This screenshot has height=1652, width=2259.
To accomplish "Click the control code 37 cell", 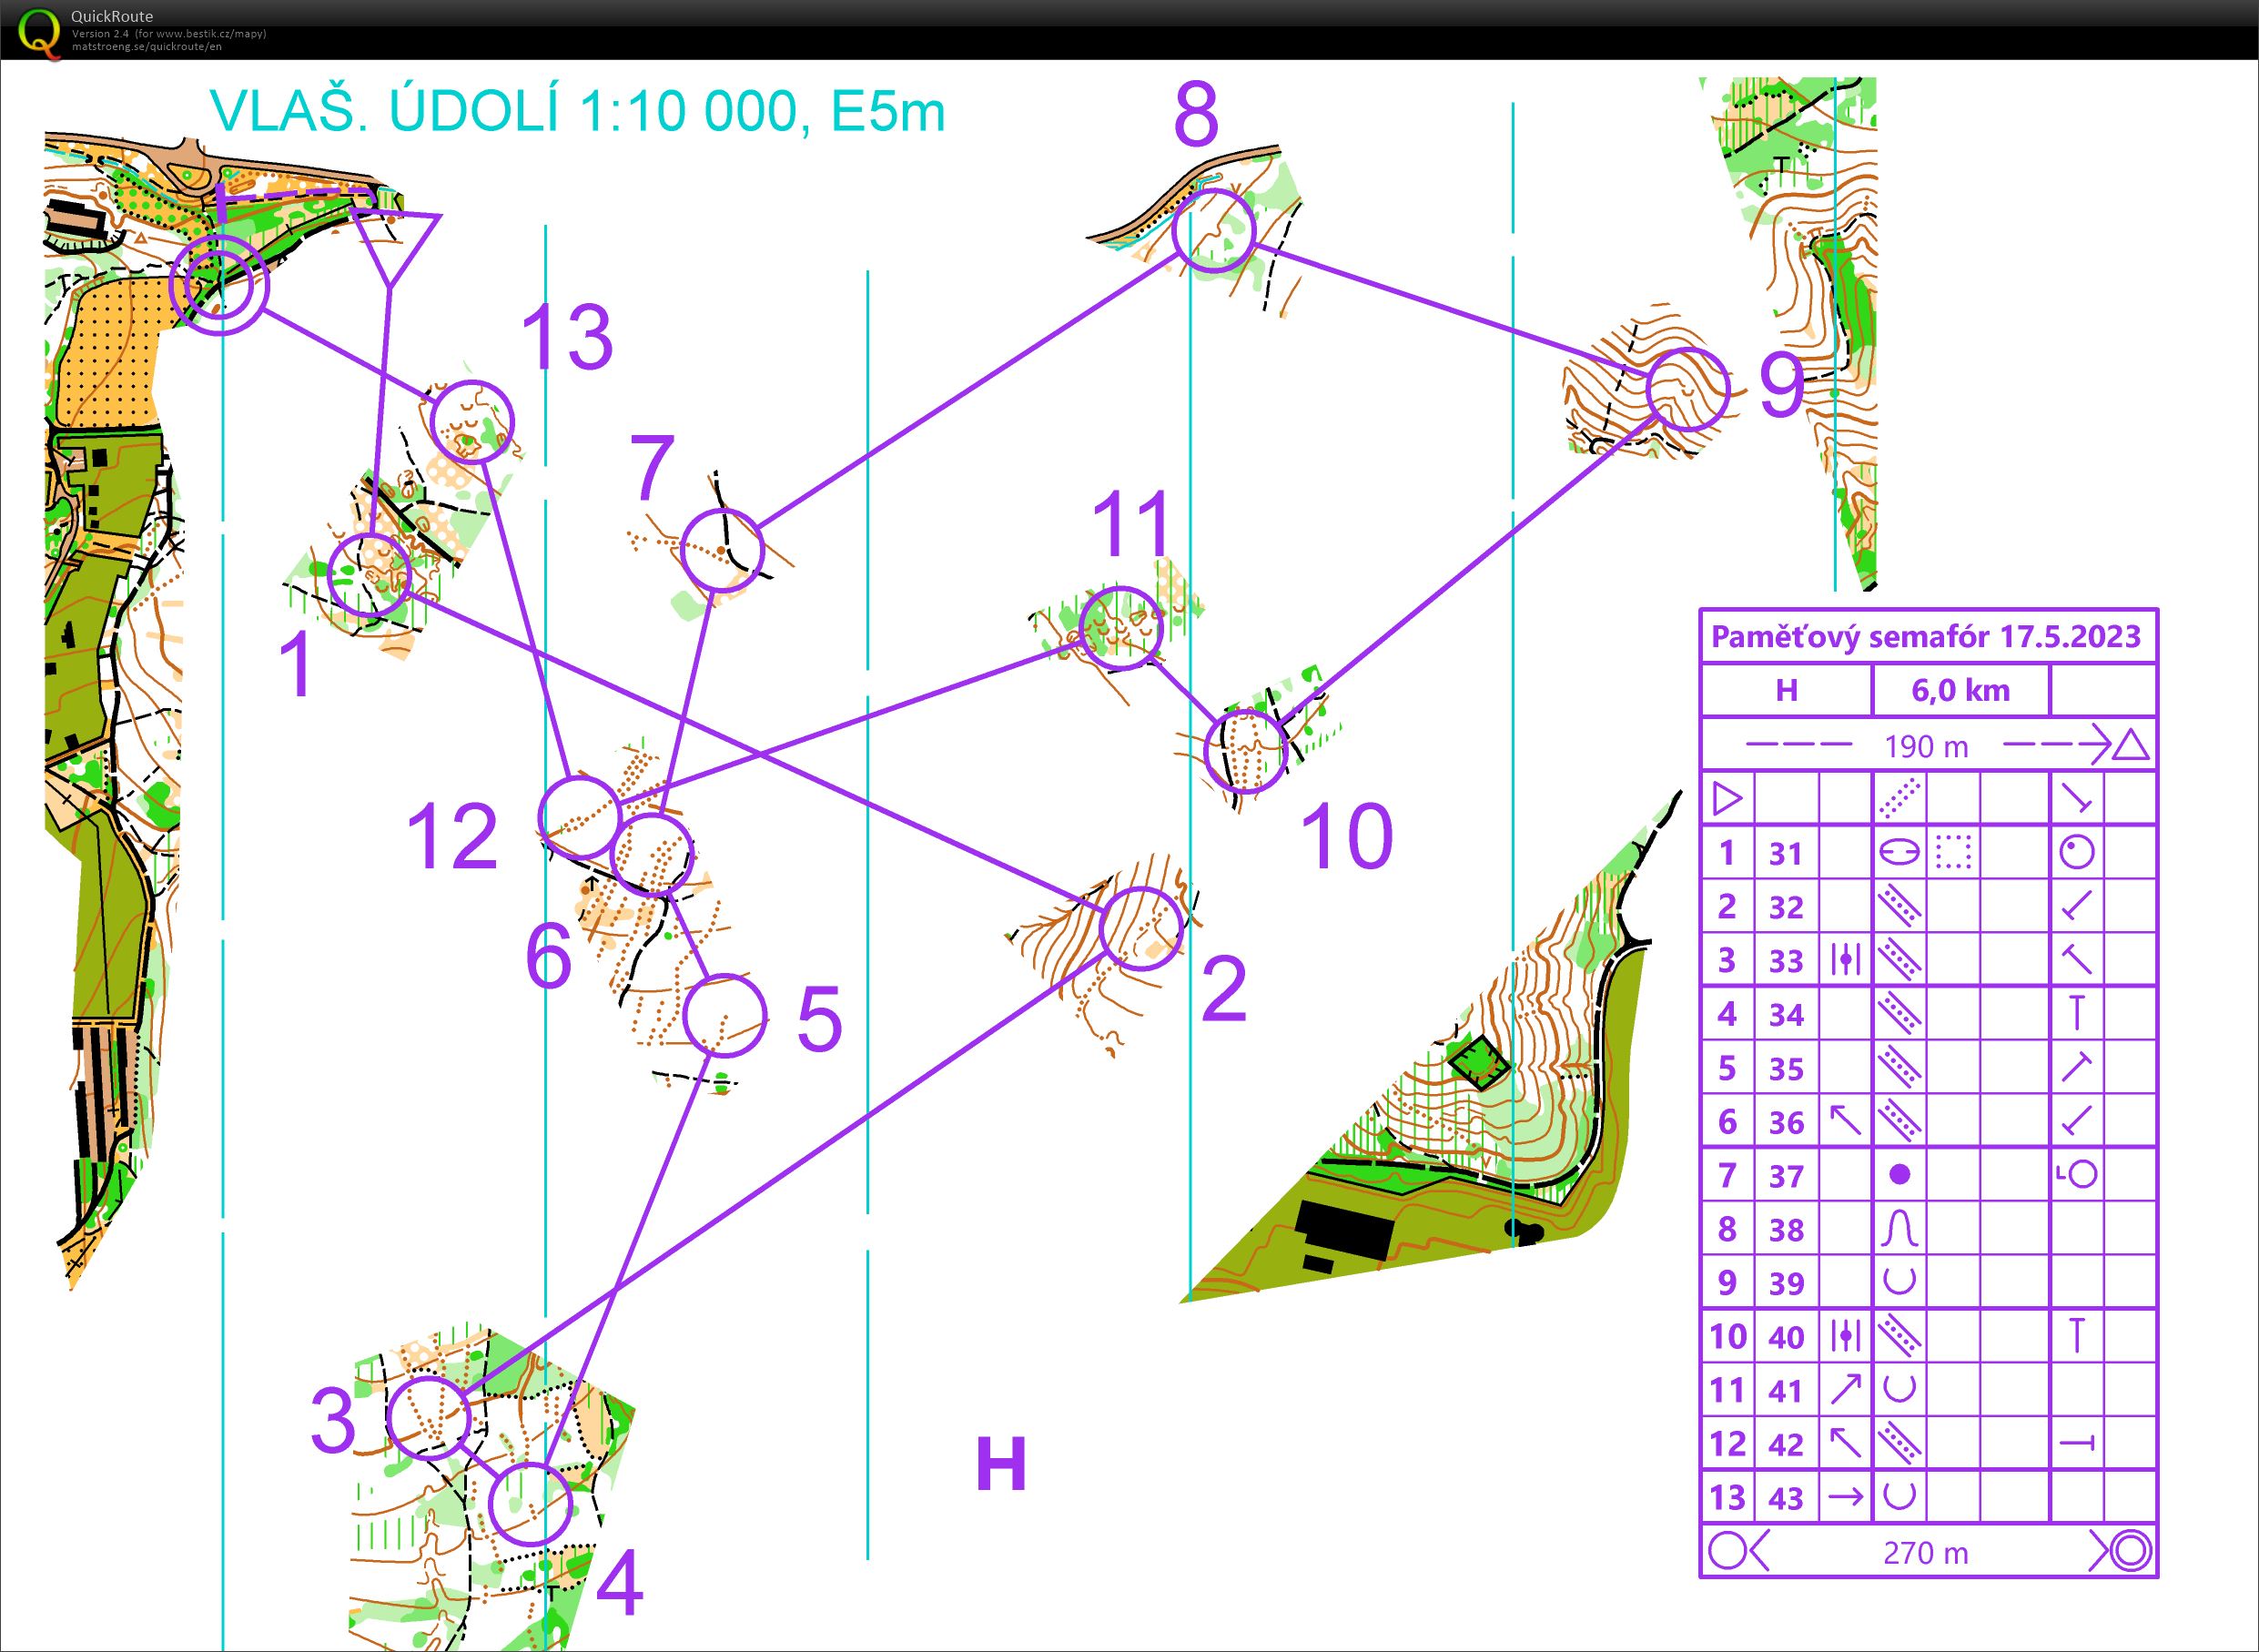I will (1786, 1175).
